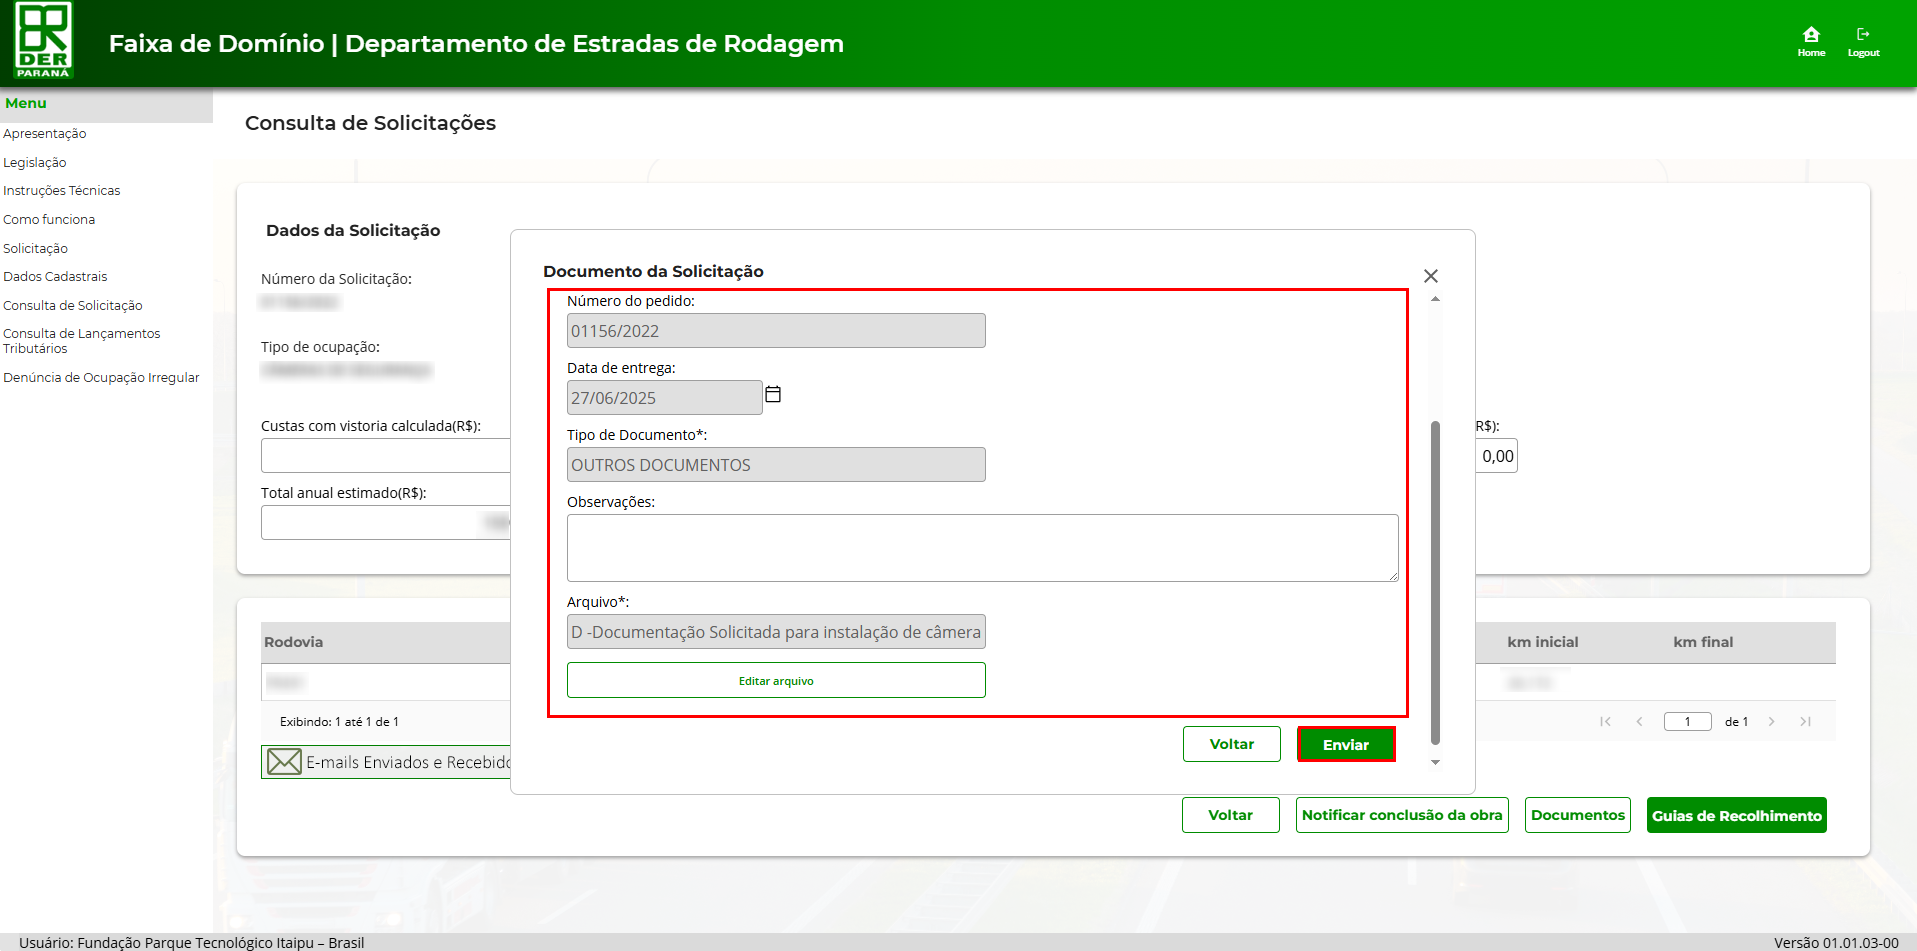Go to the previous results page
The image size is (1917, 951).
pos(1639,721)
